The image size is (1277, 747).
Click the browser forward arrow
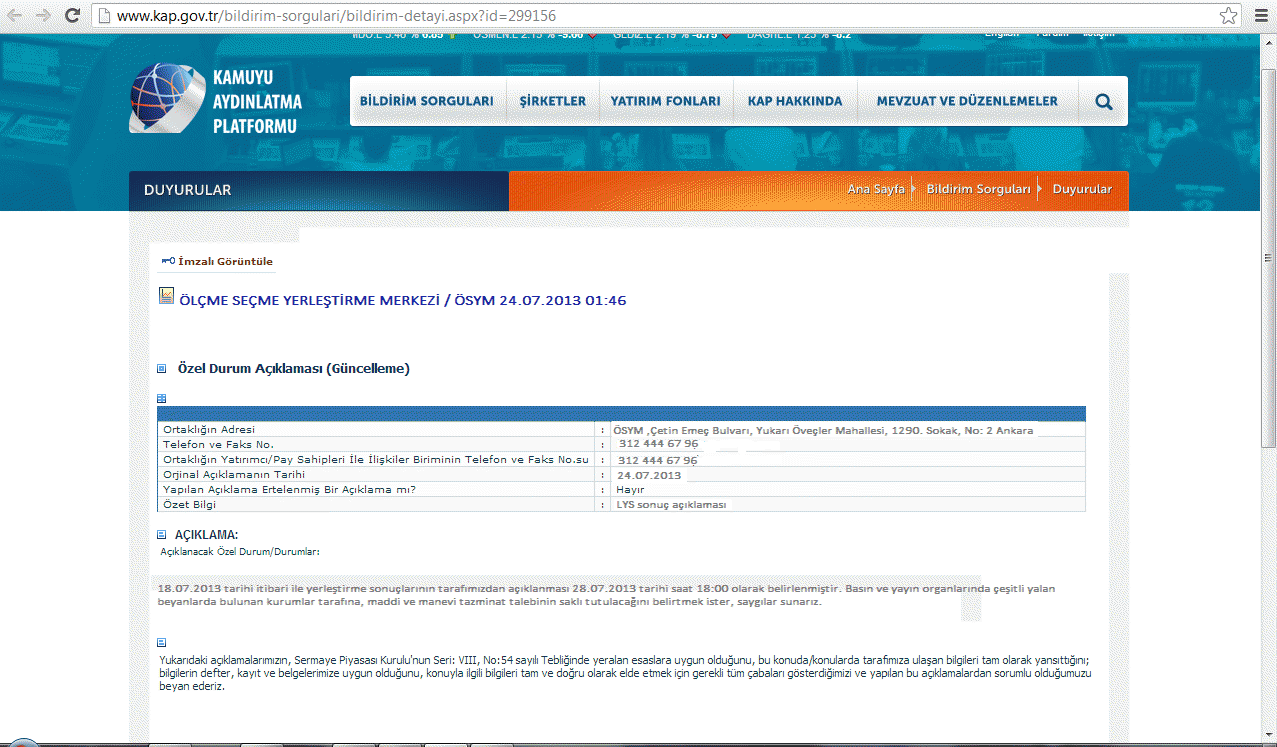pyautogui.click(x=43, y=16)
